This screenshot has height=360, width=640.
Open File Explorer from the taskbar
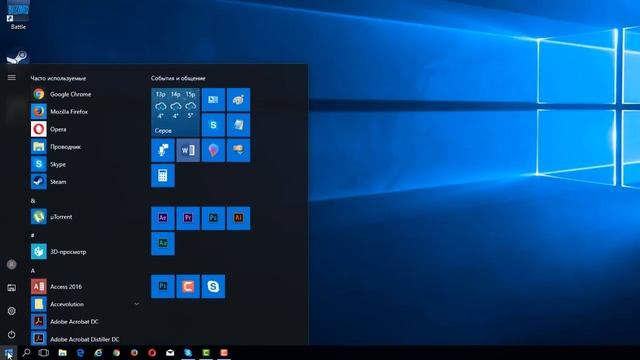[62, 353]
